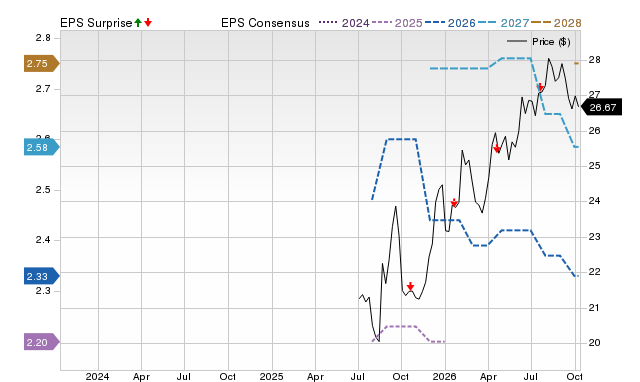Click the 2028 consensus legend entry

(x=556, y=23)
